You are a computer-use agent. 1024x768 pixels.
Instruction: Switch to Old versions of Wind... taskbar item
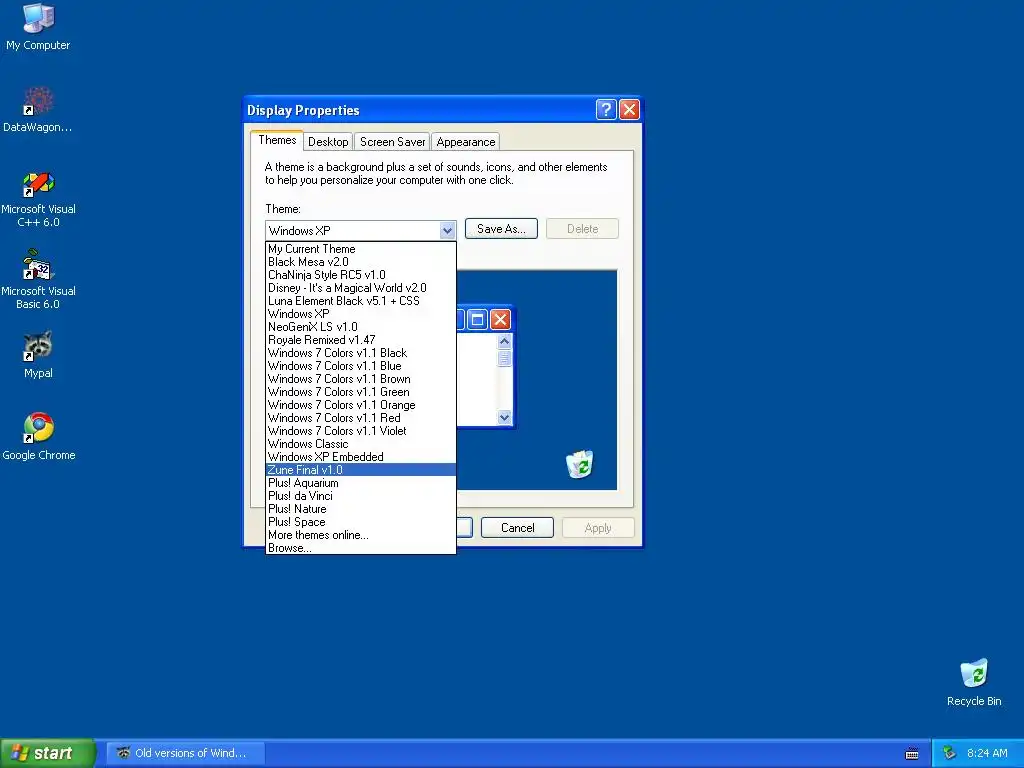tap(185, 753)
